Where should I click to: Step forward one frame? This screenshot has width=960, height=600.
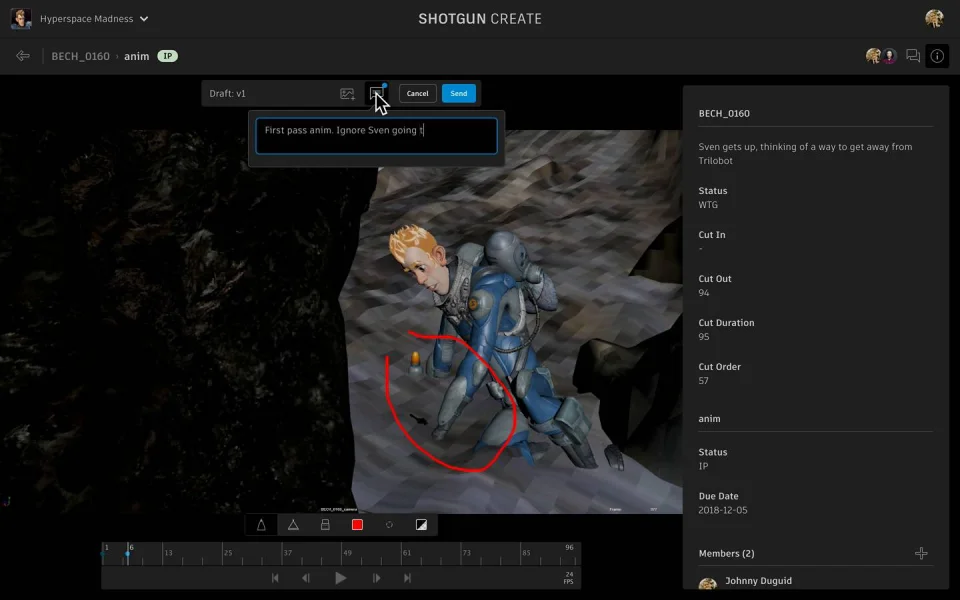[377, 578]
